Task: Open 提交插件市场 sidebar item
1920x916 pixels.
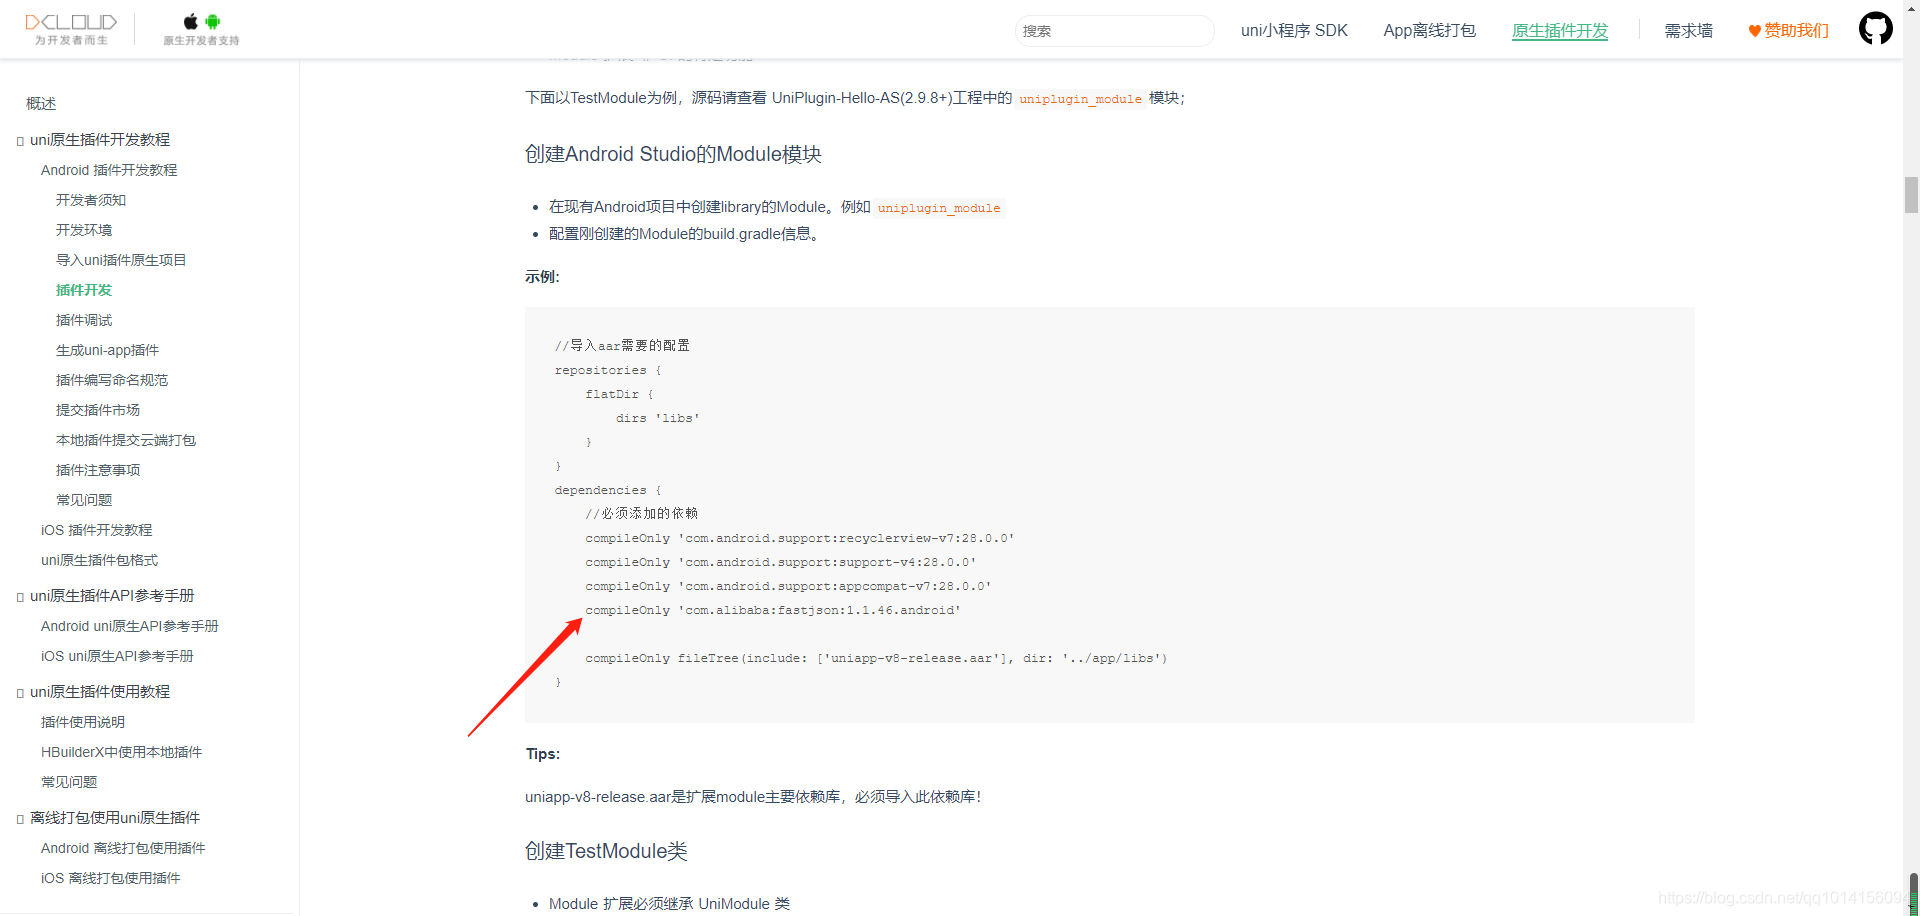Action: pos(98,410)
